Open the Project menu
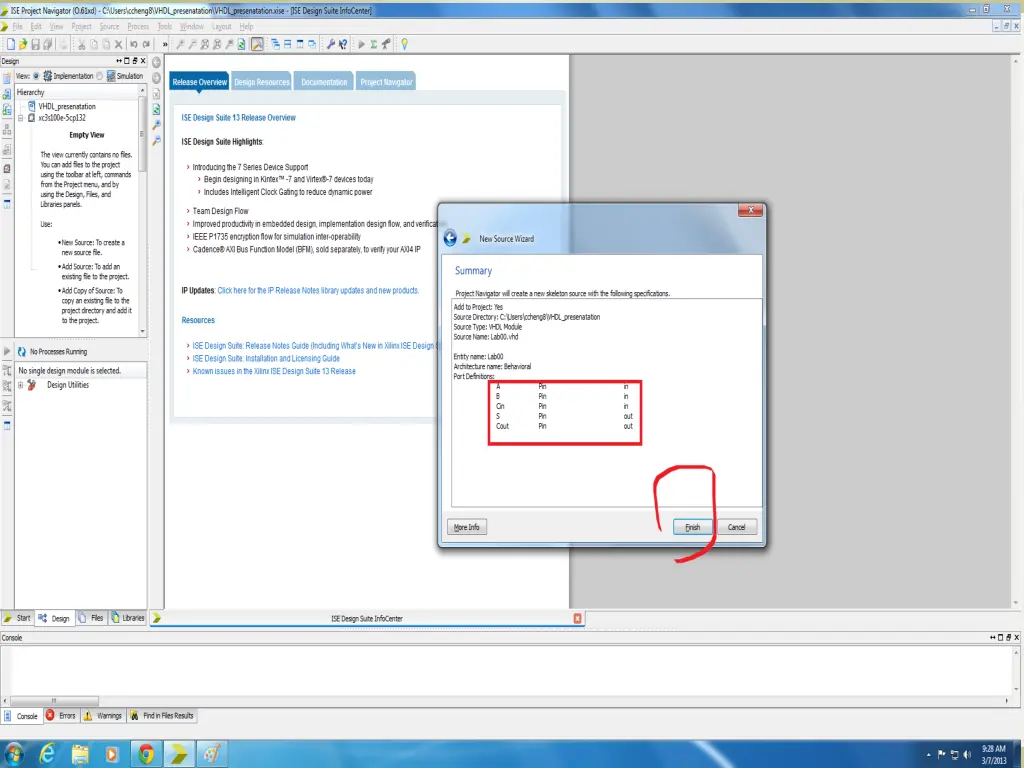 pos(81,27)
